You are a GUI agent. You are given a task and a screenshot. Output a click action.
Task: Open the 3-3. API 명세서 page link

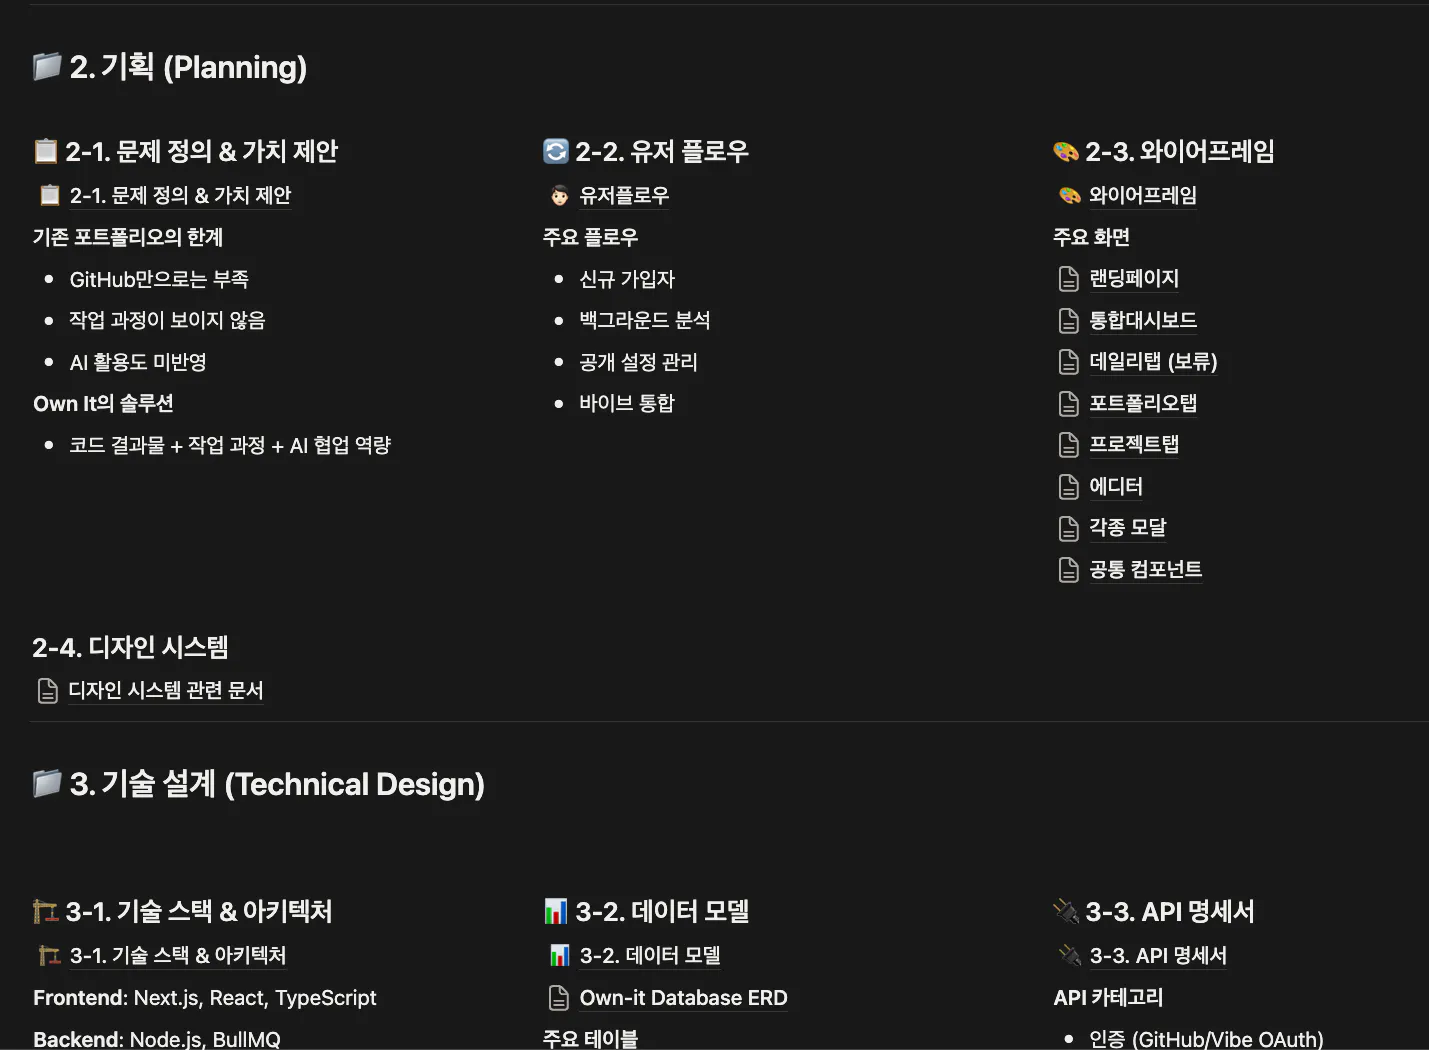coord(1158,956)
